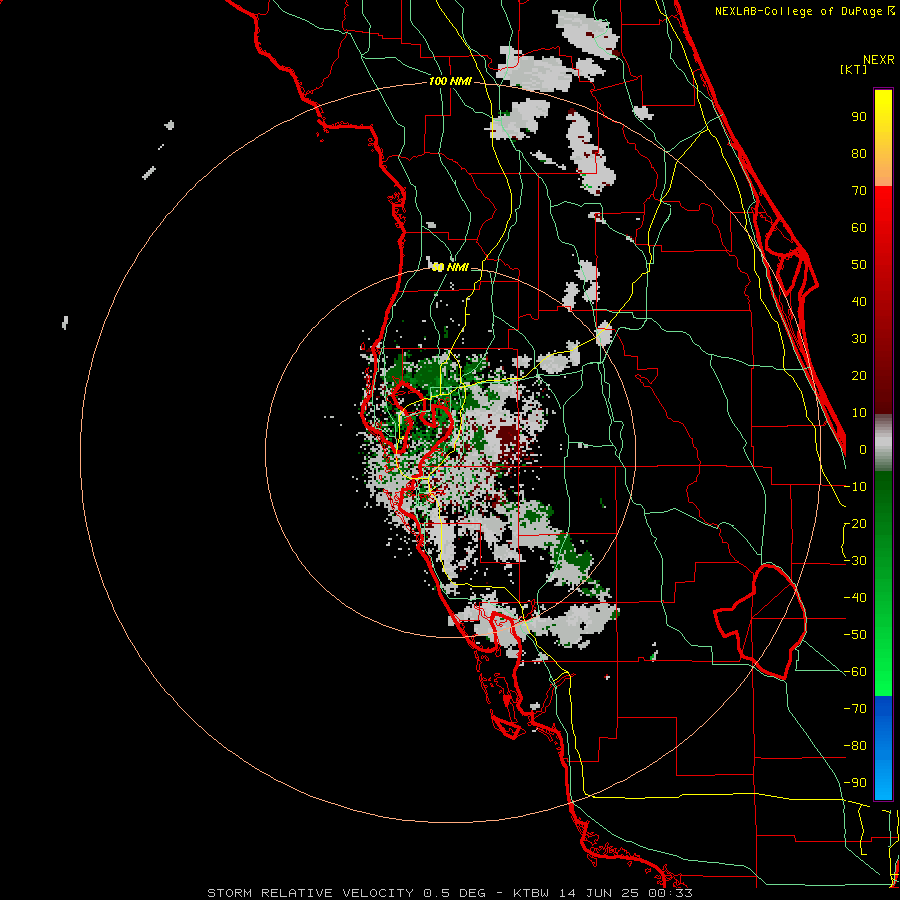Click the 10 value on the velocity scale
Image resolution: width=900 pixels, height=900 pixels.
(859, 413)
